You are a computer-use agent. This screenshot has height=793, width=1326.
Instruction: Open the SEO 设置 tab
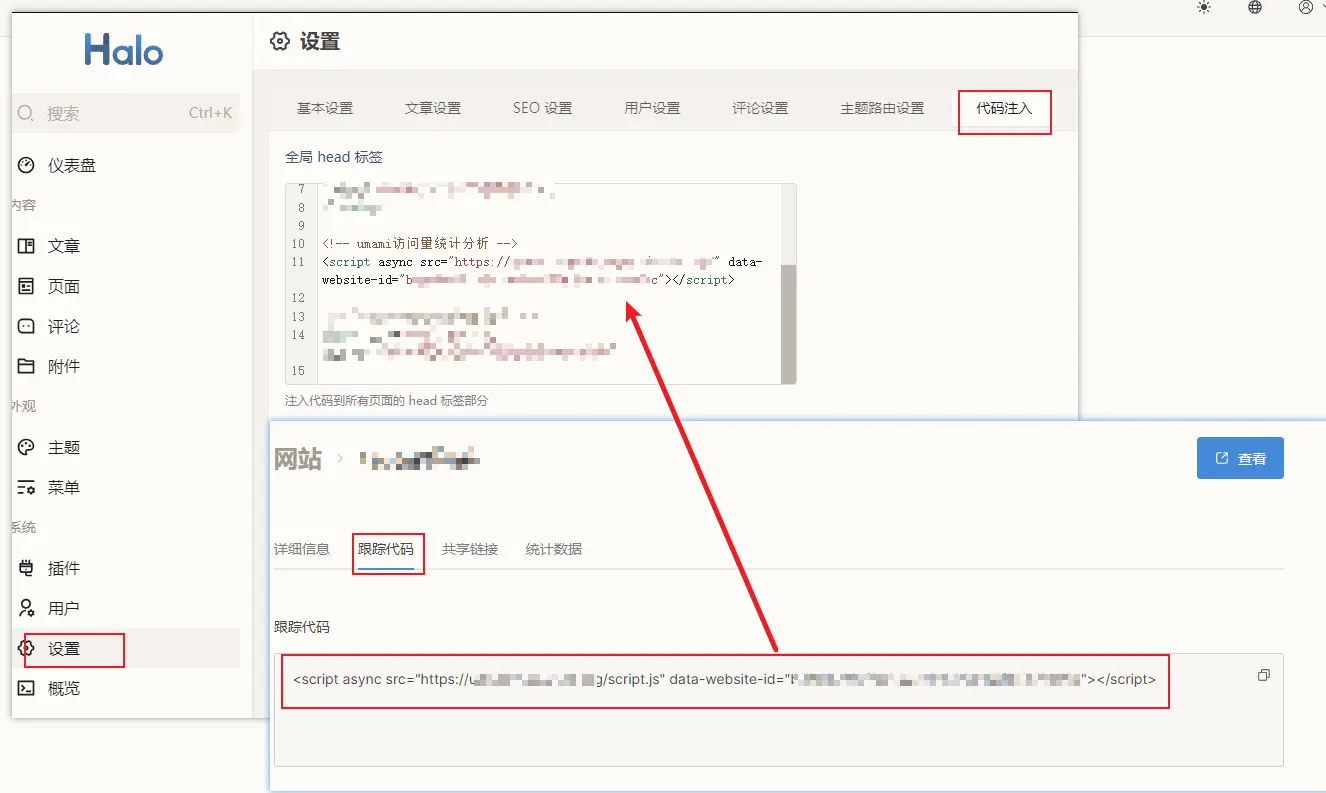pyautogui.click(x=542, y=108)
